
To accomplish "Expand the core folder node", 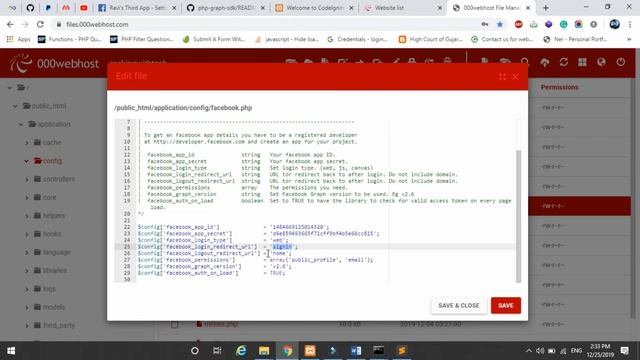I will (27, 198).
